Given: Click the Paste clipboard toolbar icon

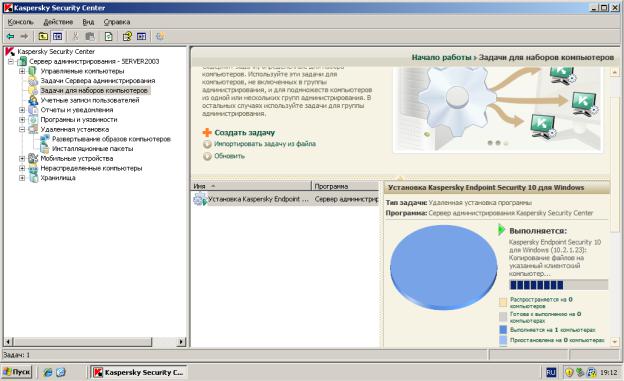Looking at the screenshot, I should [90, 36].
